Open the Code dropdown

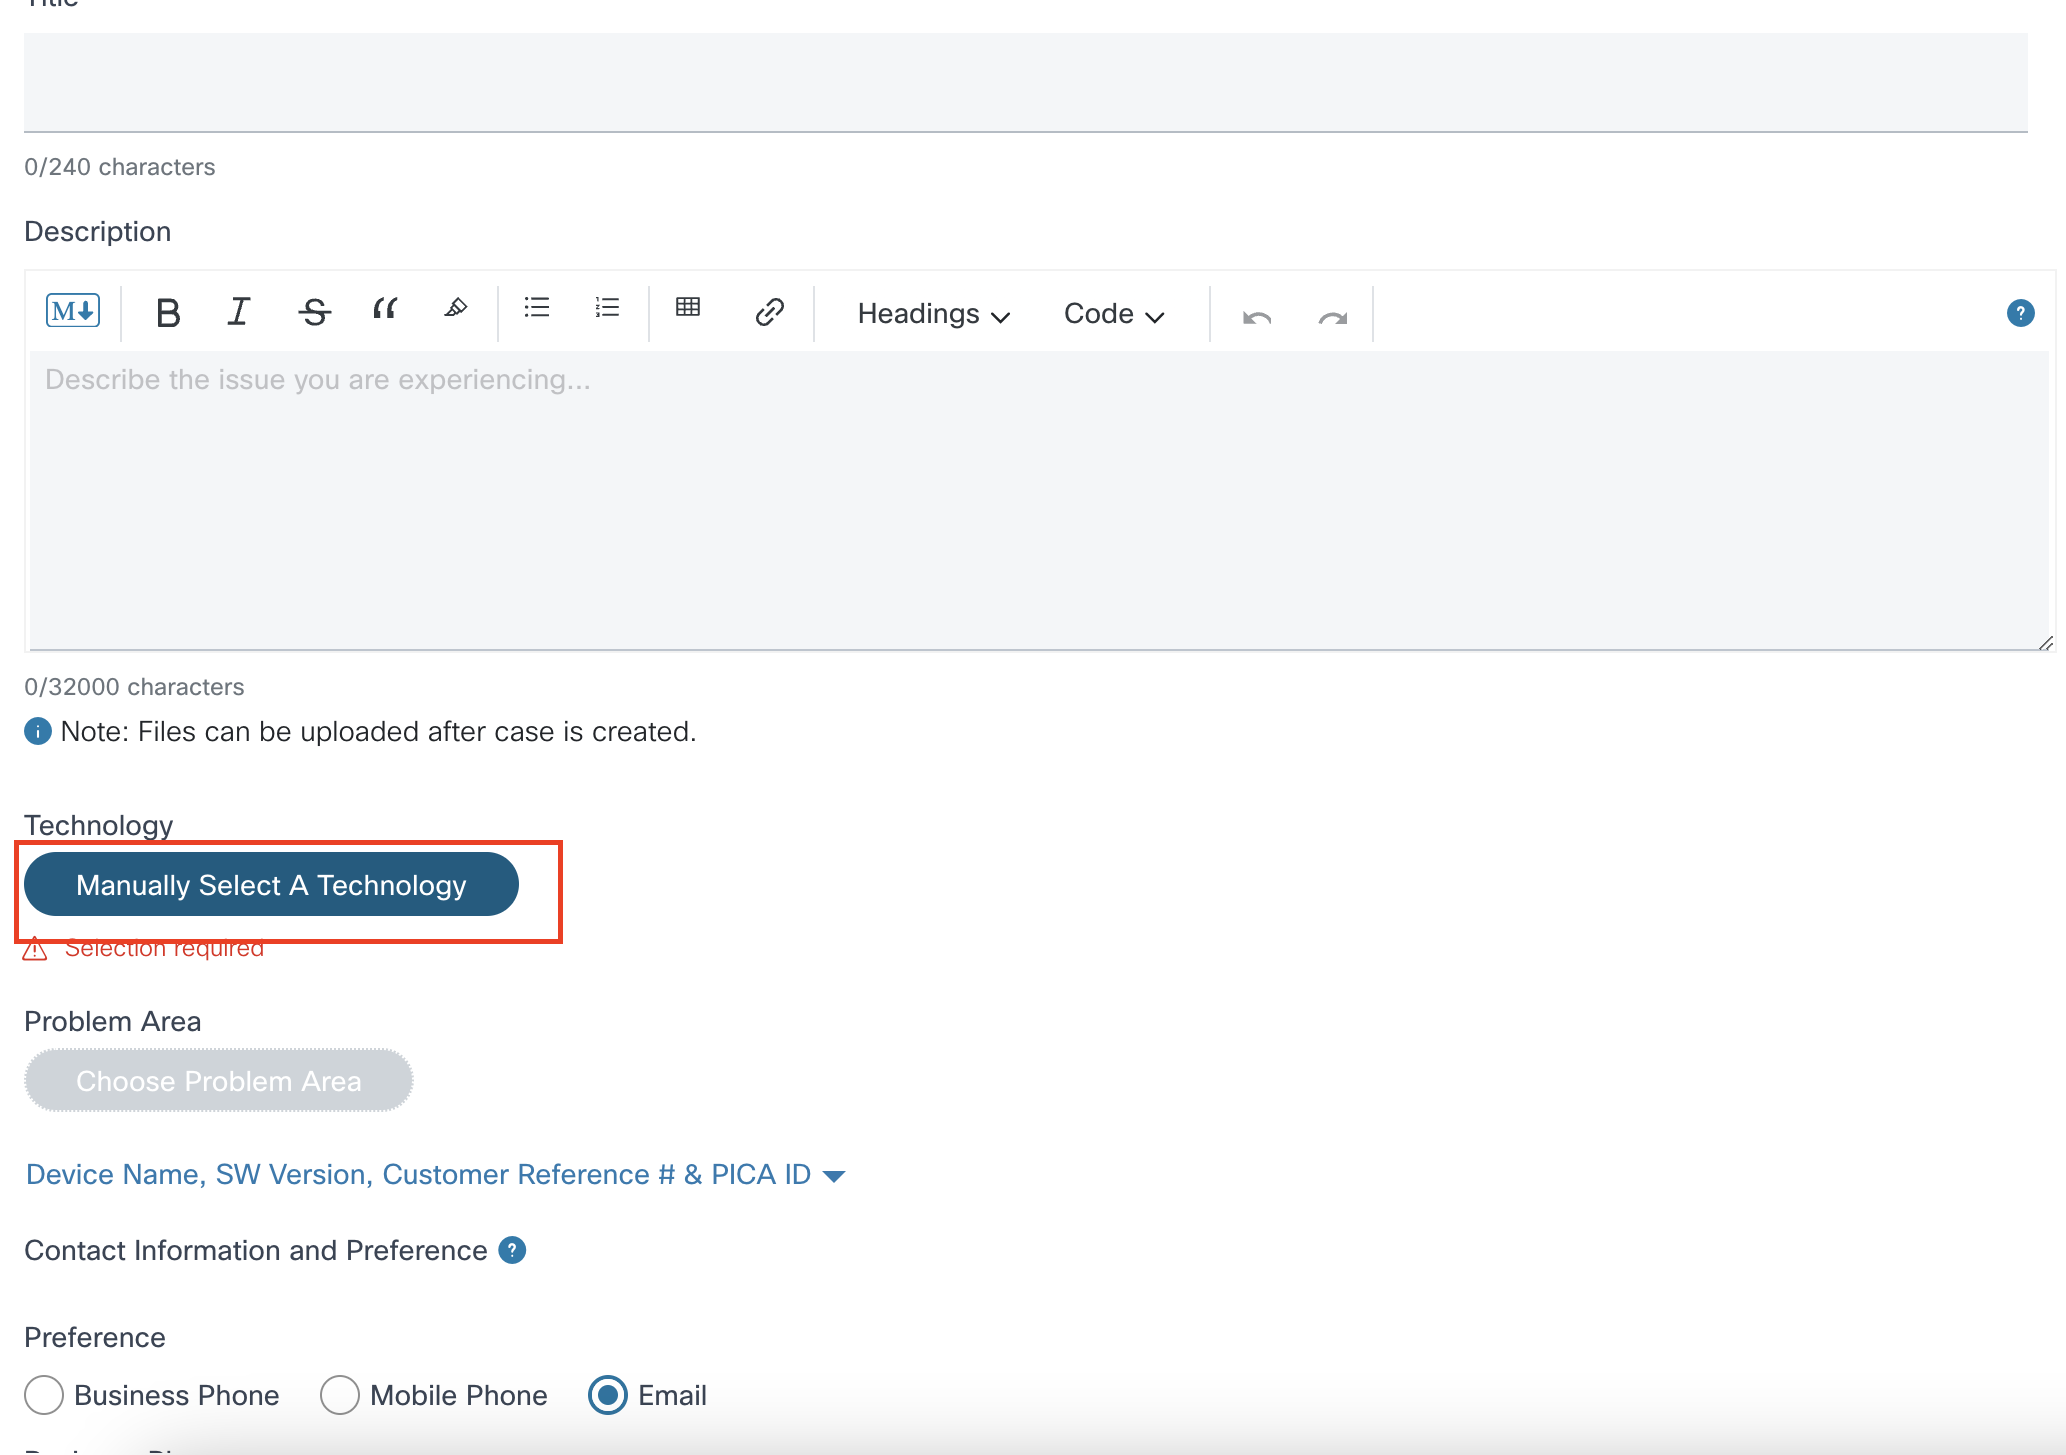click(x=1113, y=314)
